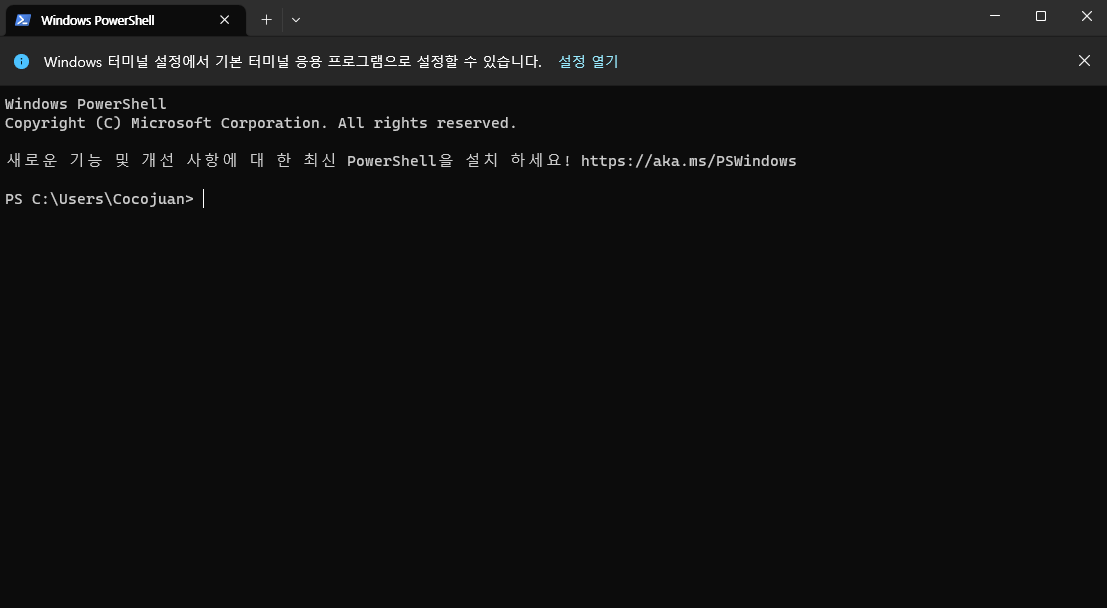Viewport: 1107px width, 608px height.
Task: Close the Windows Terminal window
Action: pos(1087,16)
